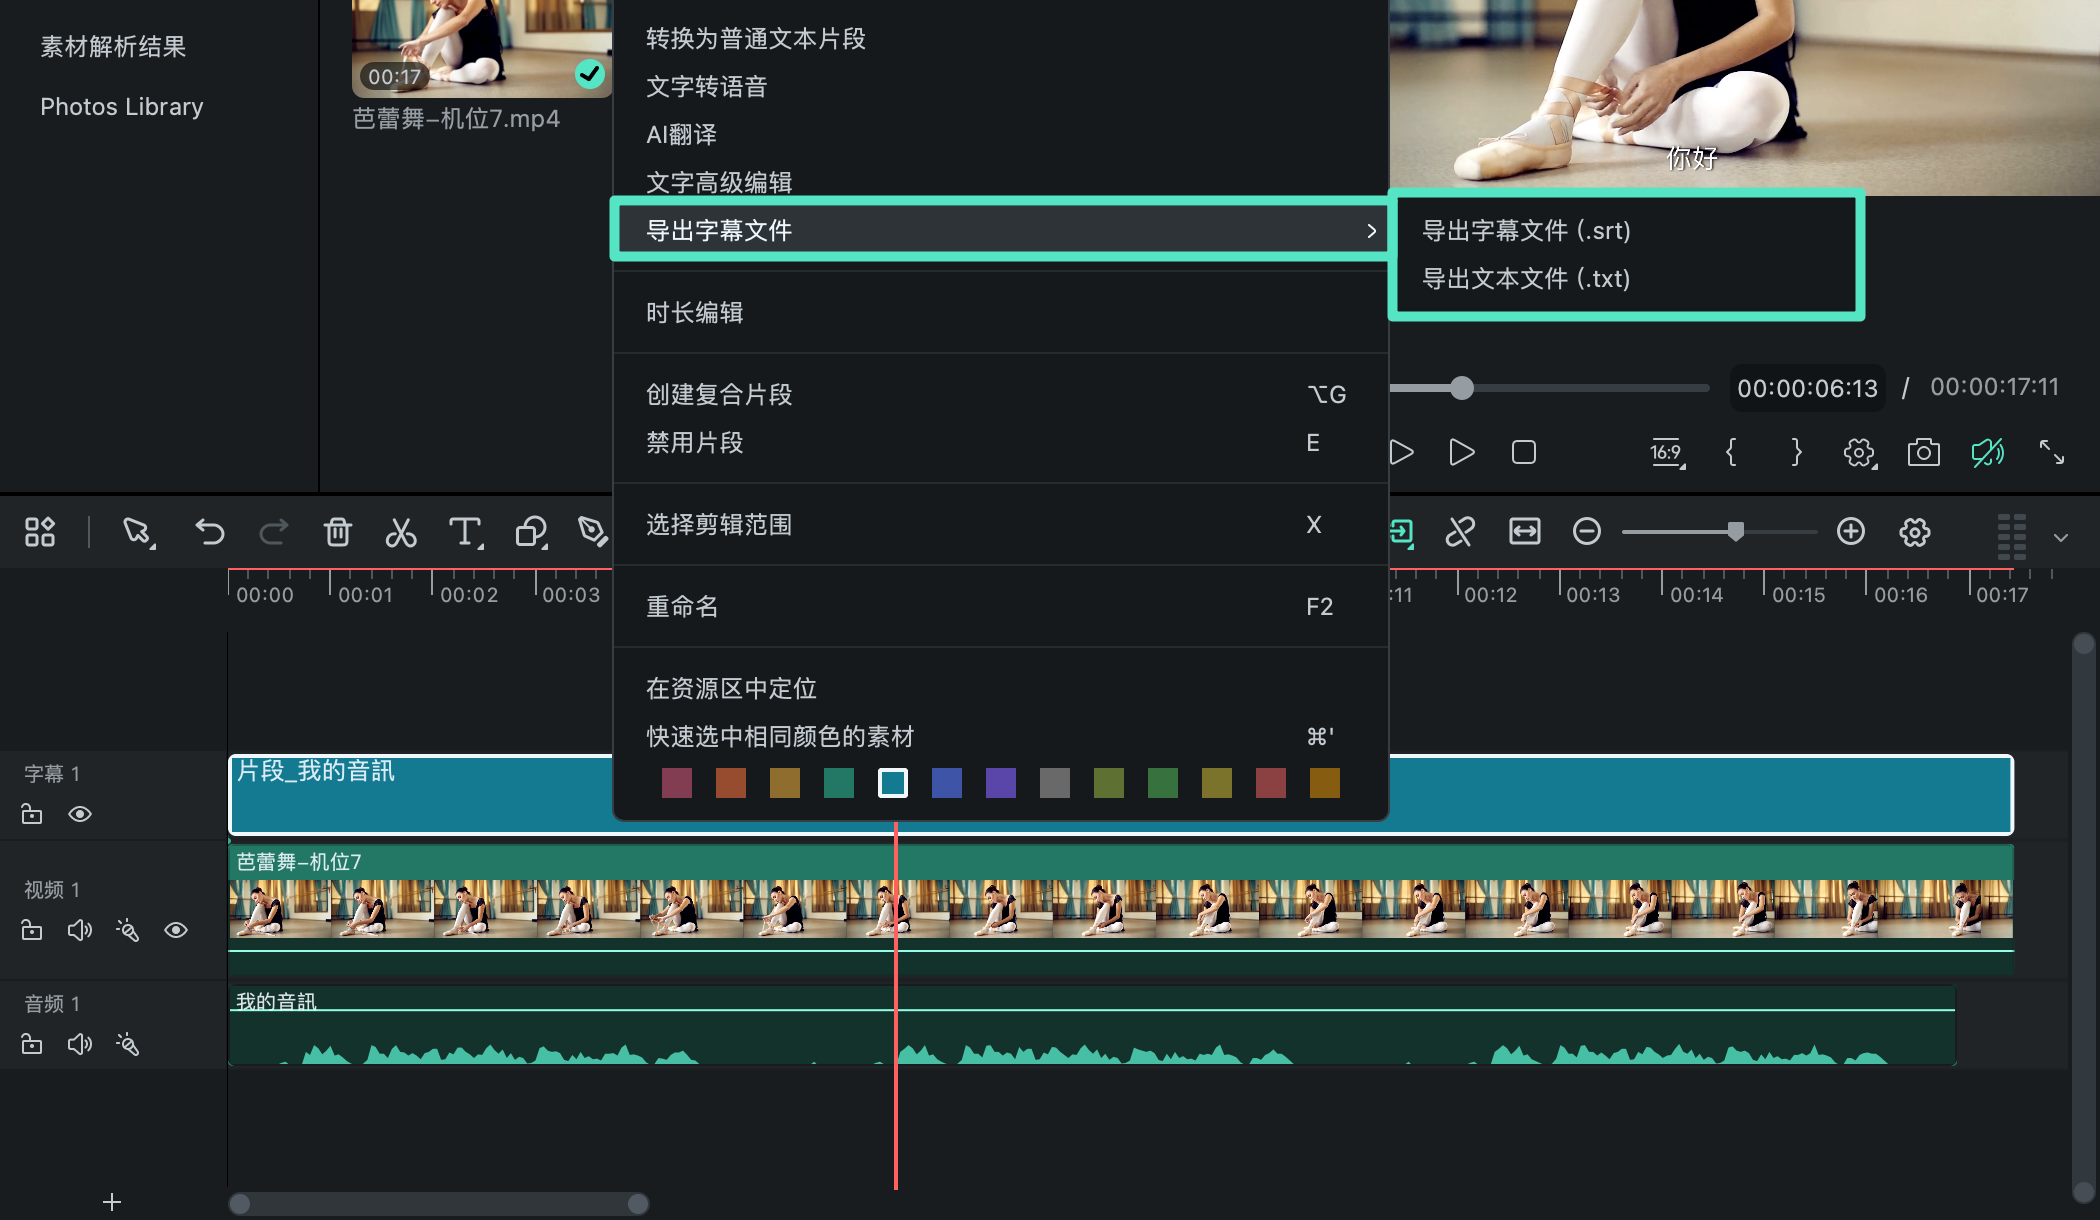Screen dimensions: 2100x1220
Task: Click the trash delete icon
Action: pyautogui.click(x=338, y=531)
